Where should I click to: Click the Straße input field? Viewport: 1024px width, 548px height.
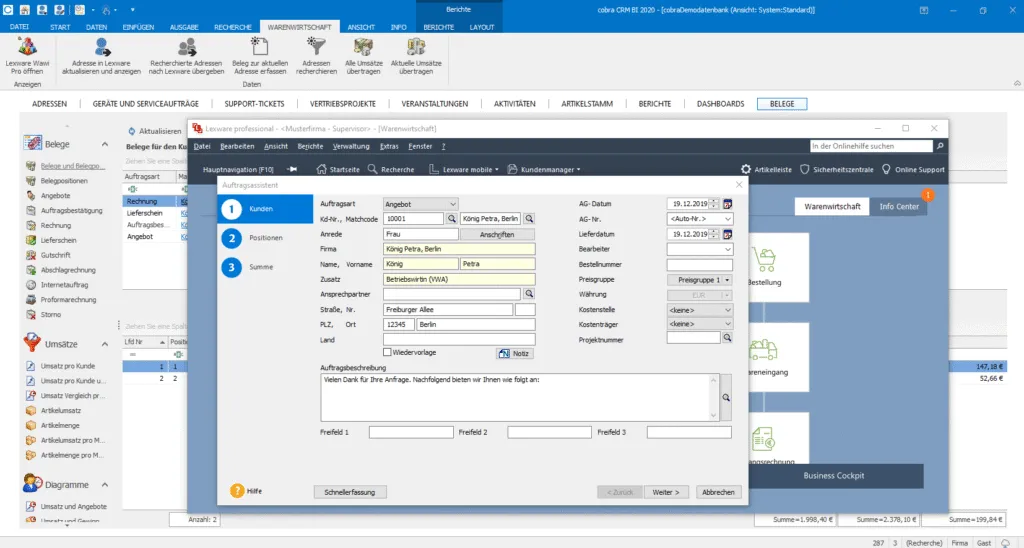click(447, 310)
